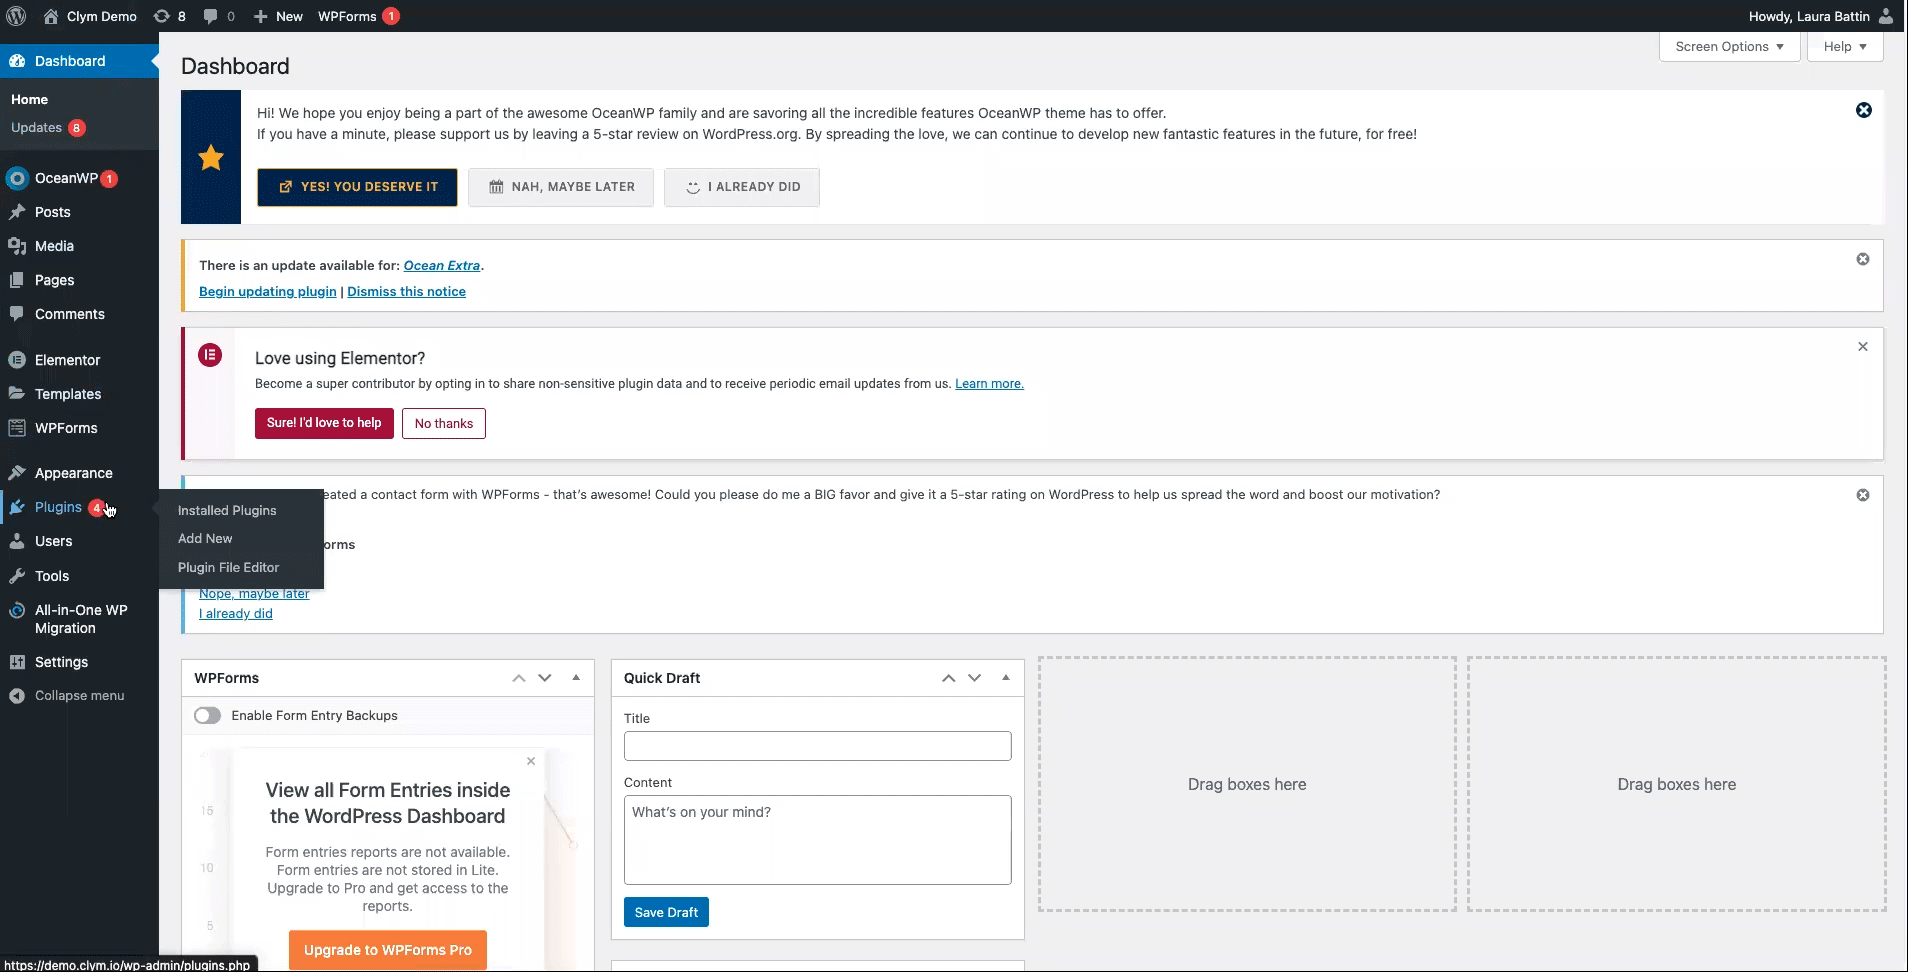
Task: Click YES! YOU DESERVE IT button
Action: 357,187
